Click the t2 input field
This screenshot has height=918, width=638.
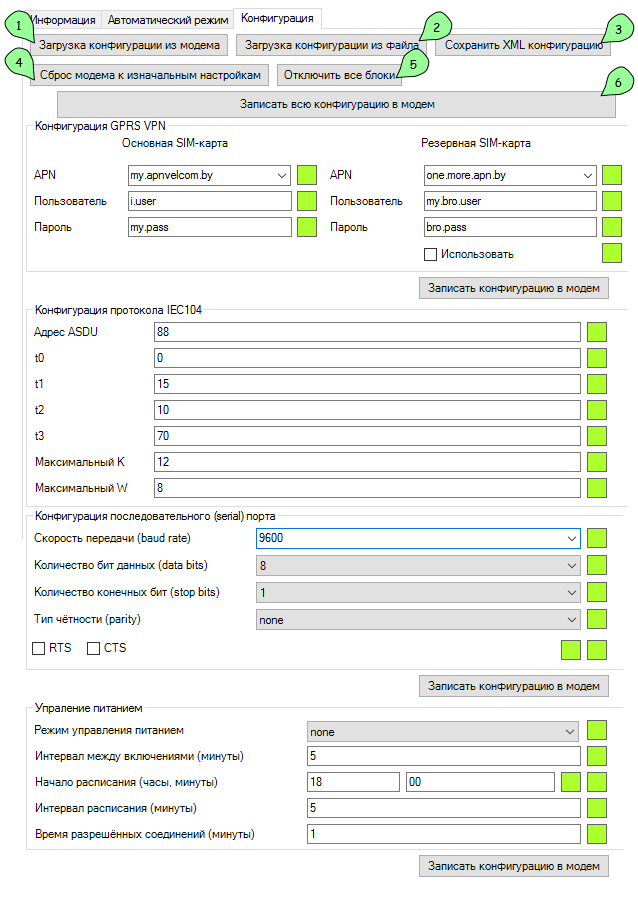367,410
